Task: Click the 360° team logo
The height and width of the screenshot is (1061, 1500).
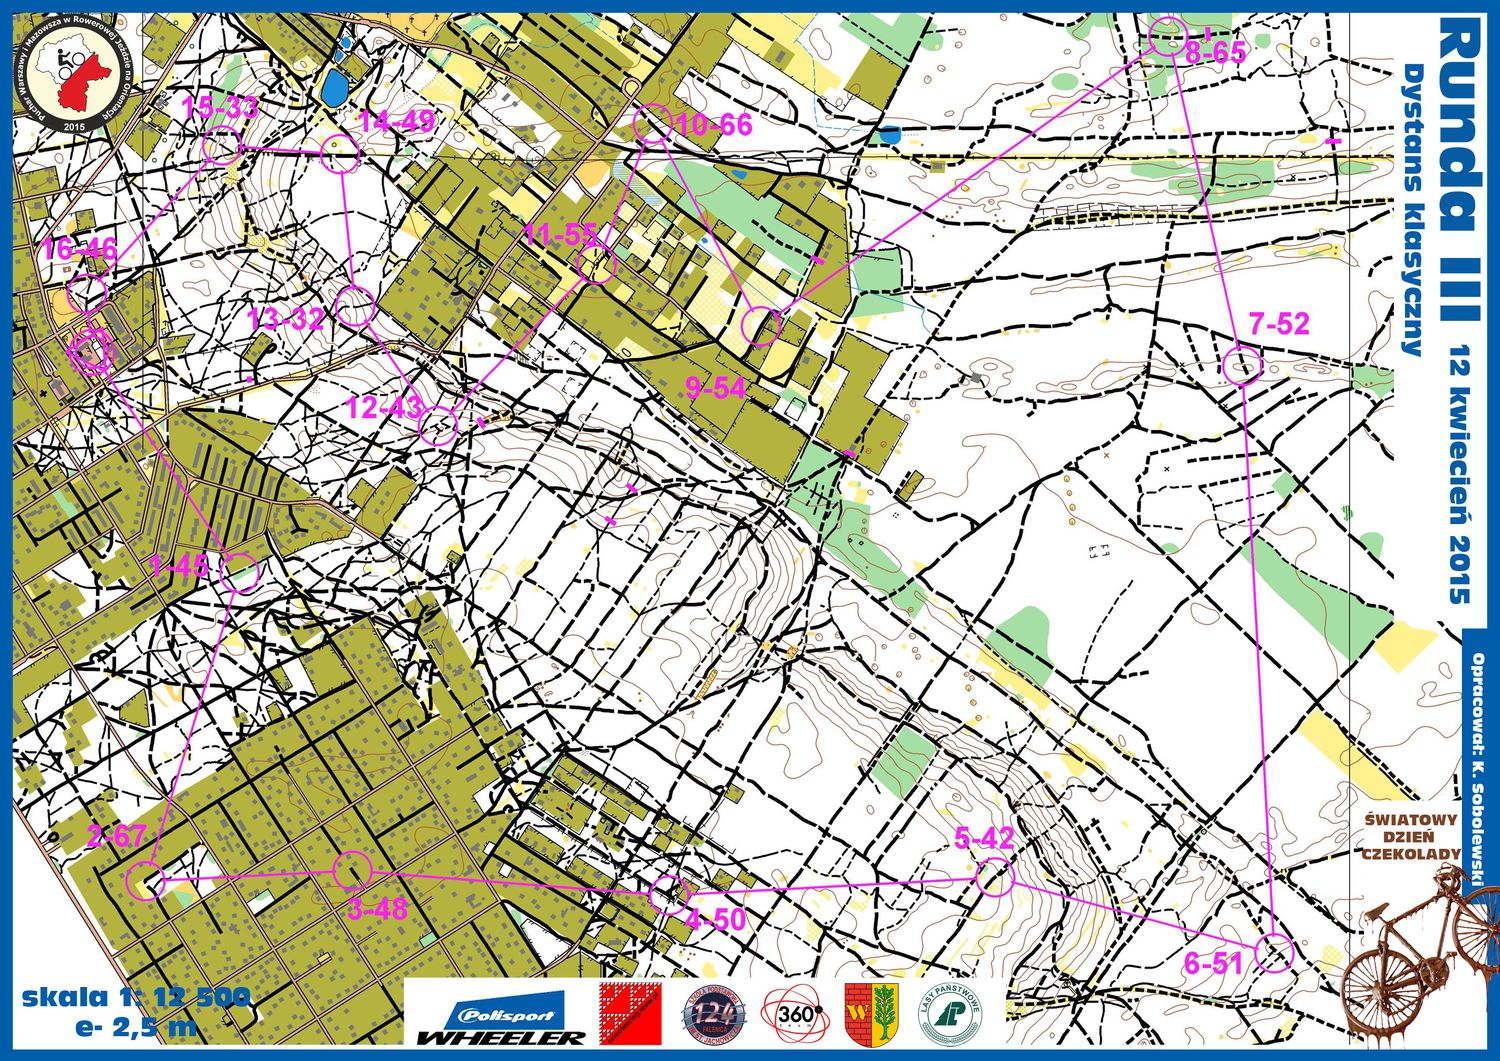Action: coord(797,1015)
